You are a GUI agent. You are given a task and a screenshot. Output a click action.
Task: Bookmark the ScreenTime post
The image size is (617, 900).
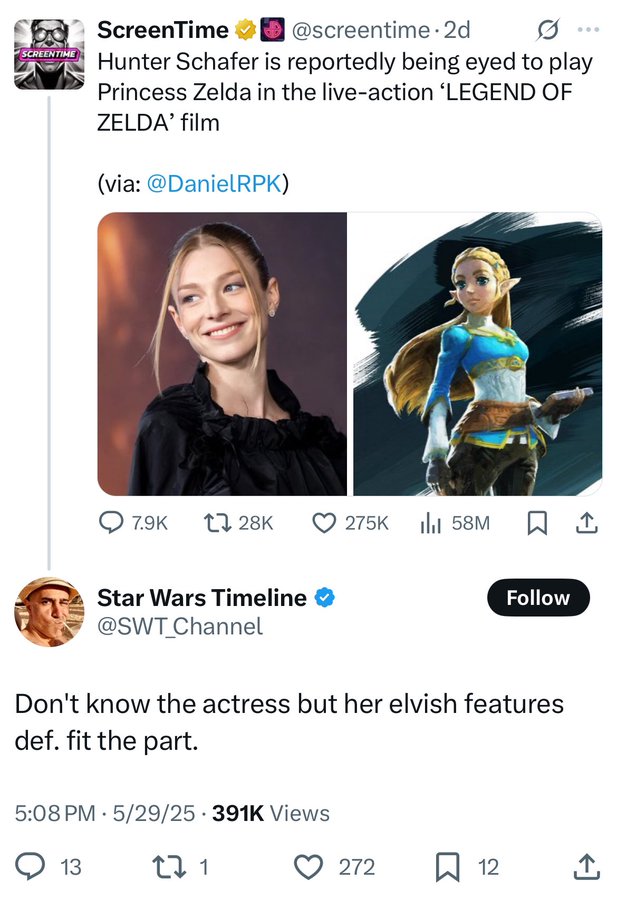point(536,523)
